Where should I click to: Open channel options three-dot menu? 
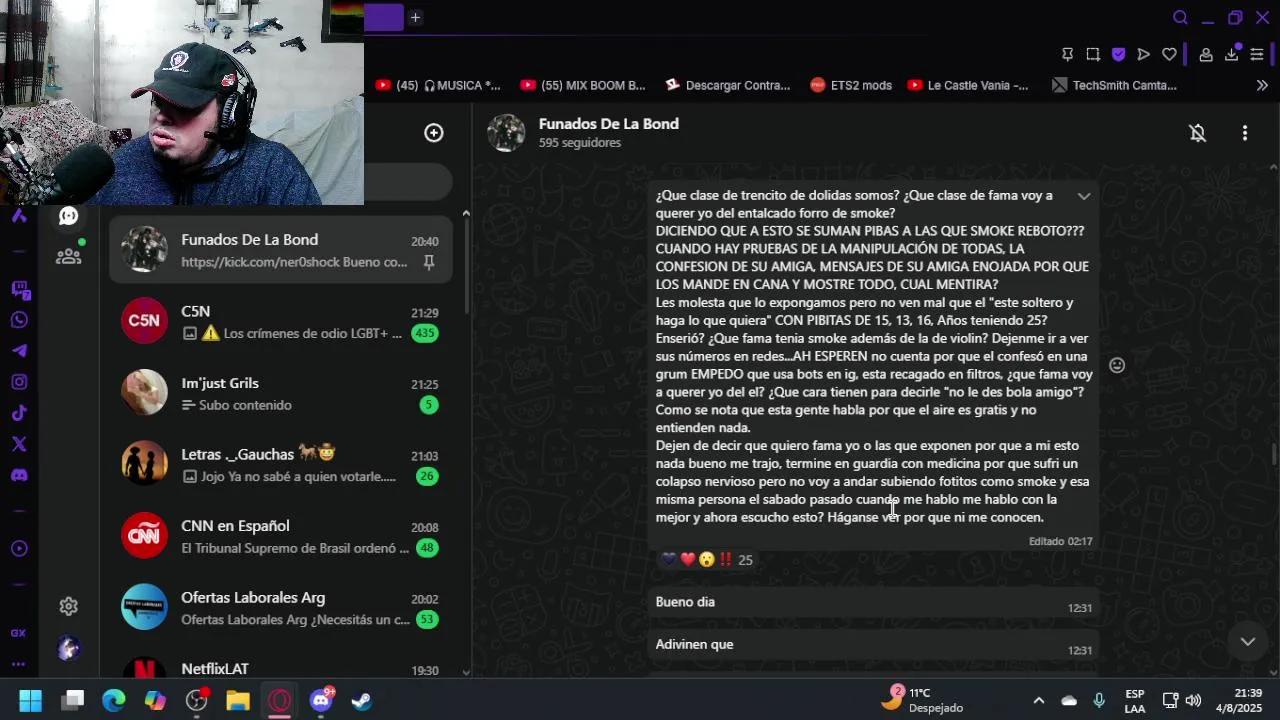tap(1245, 133)
